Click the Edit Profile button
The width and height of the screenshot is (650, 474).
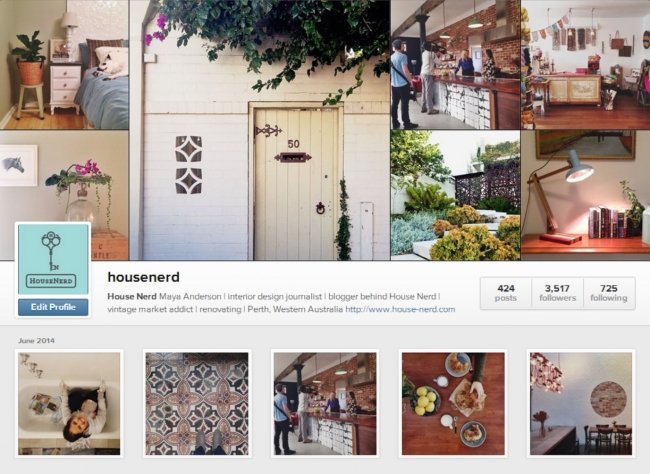click(x=53, y=307)
